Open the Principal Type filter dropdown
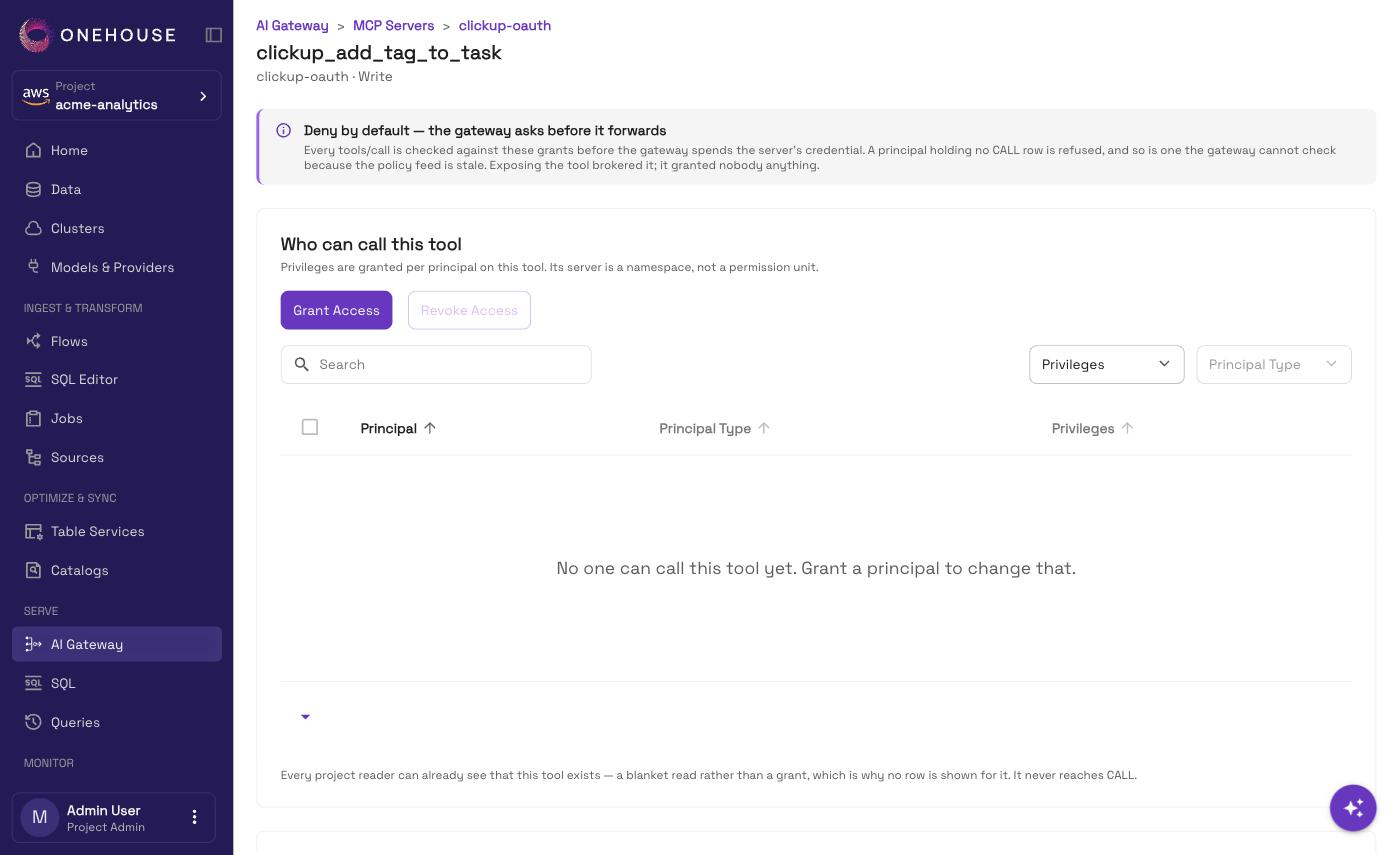1400x855 pixels. point(1274,364)
